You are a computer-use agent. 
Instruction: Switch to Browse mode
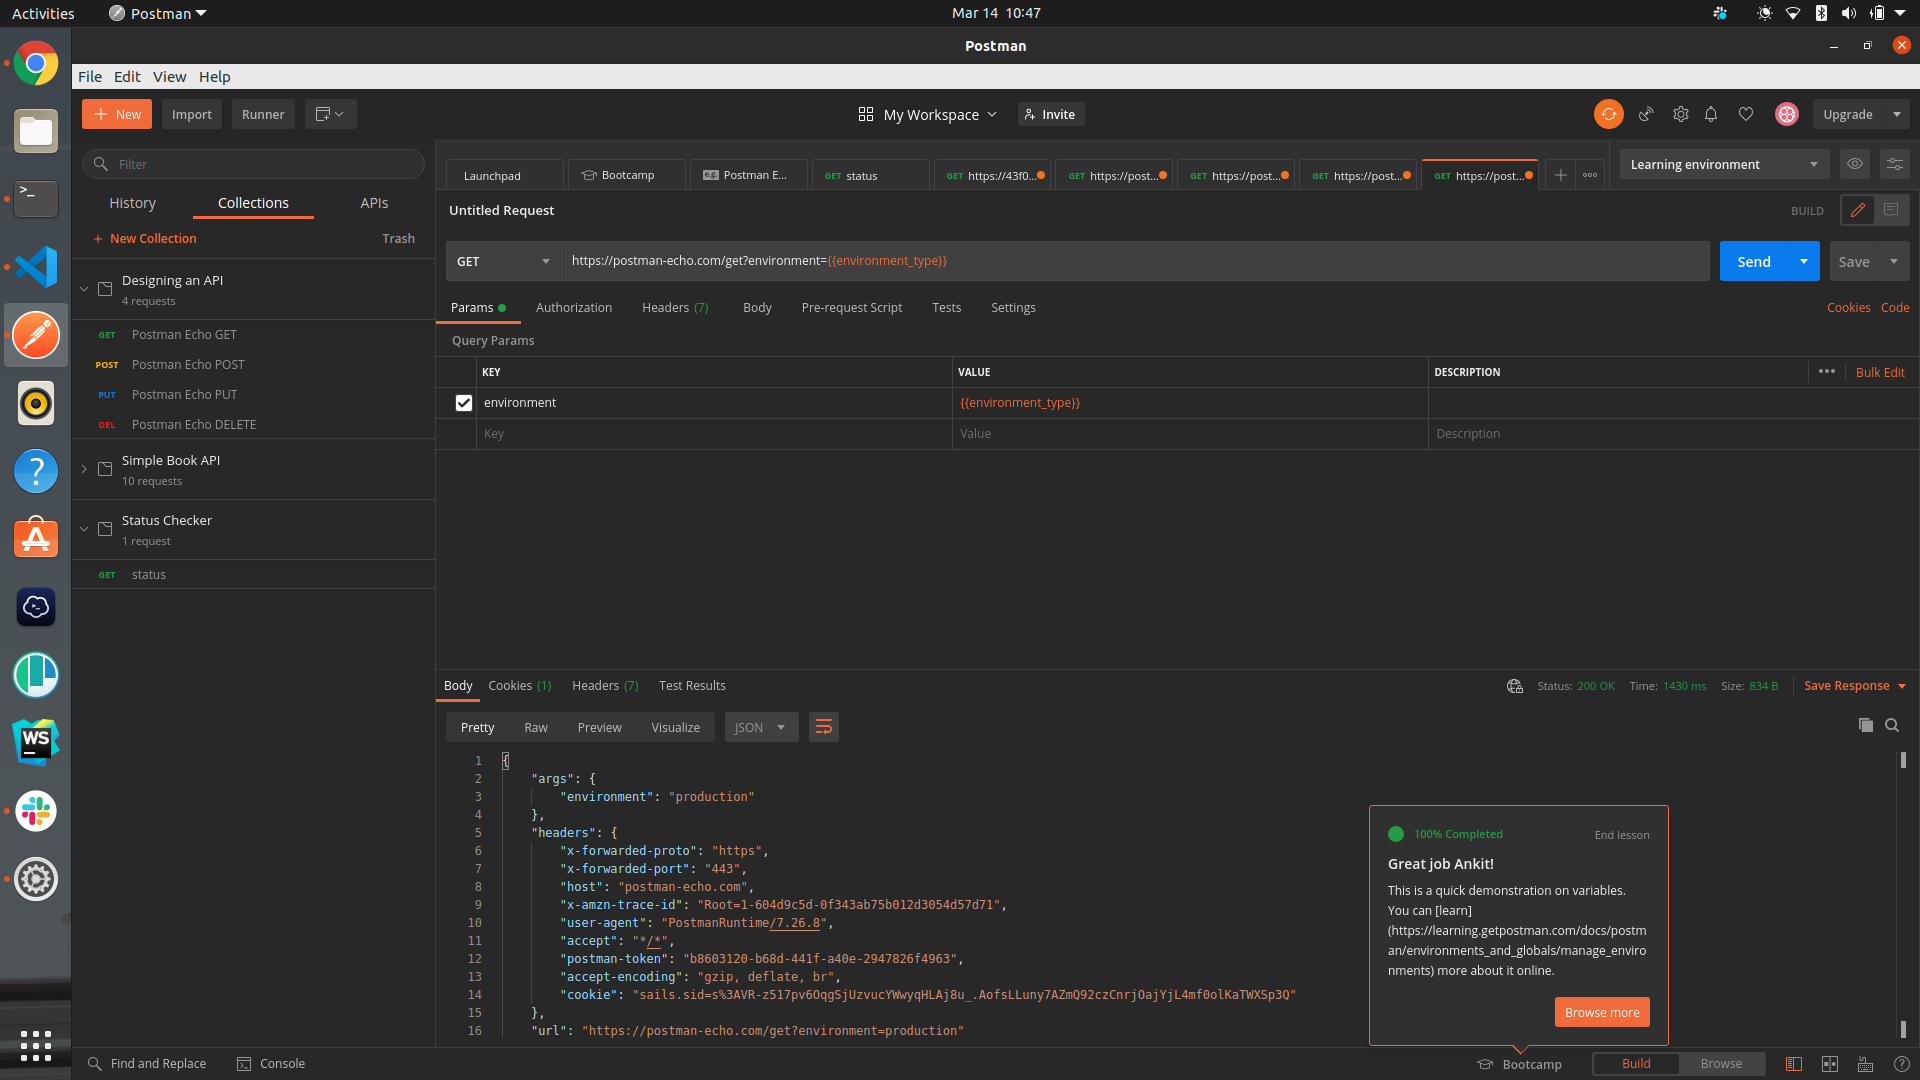tap(1721, 1064)
